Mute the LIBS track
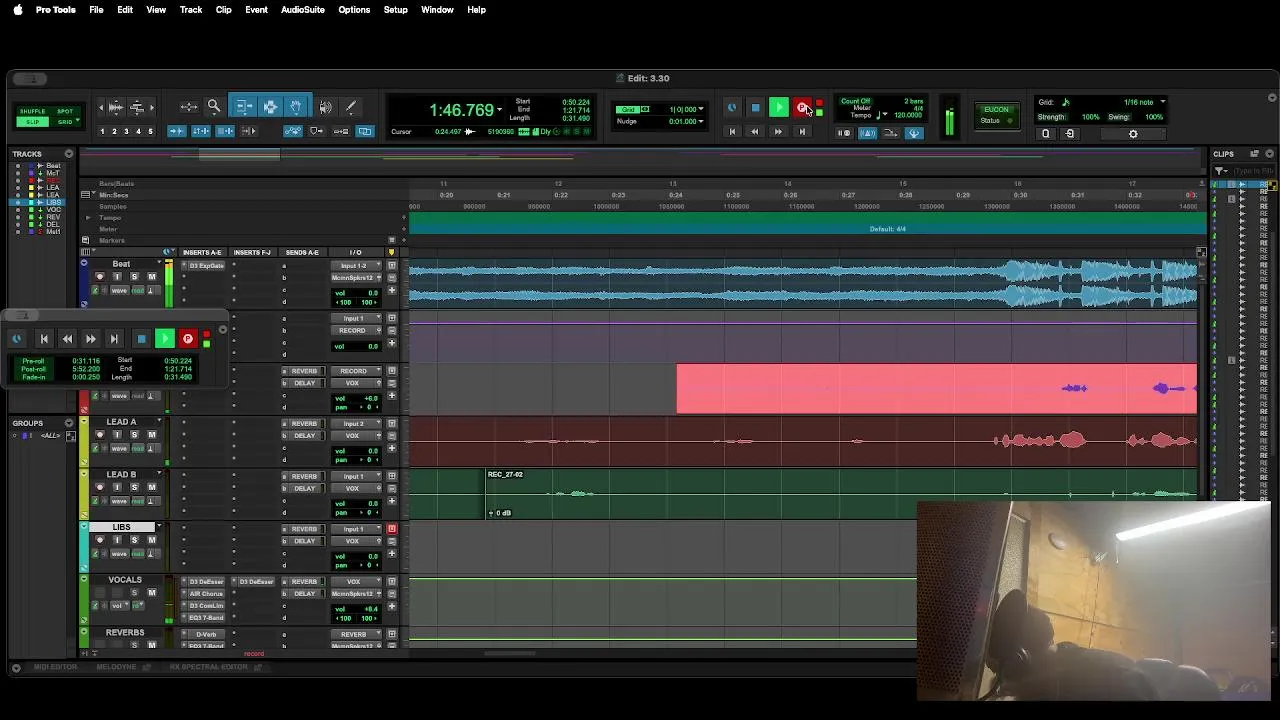1280x720 pixels. [152, 540]
